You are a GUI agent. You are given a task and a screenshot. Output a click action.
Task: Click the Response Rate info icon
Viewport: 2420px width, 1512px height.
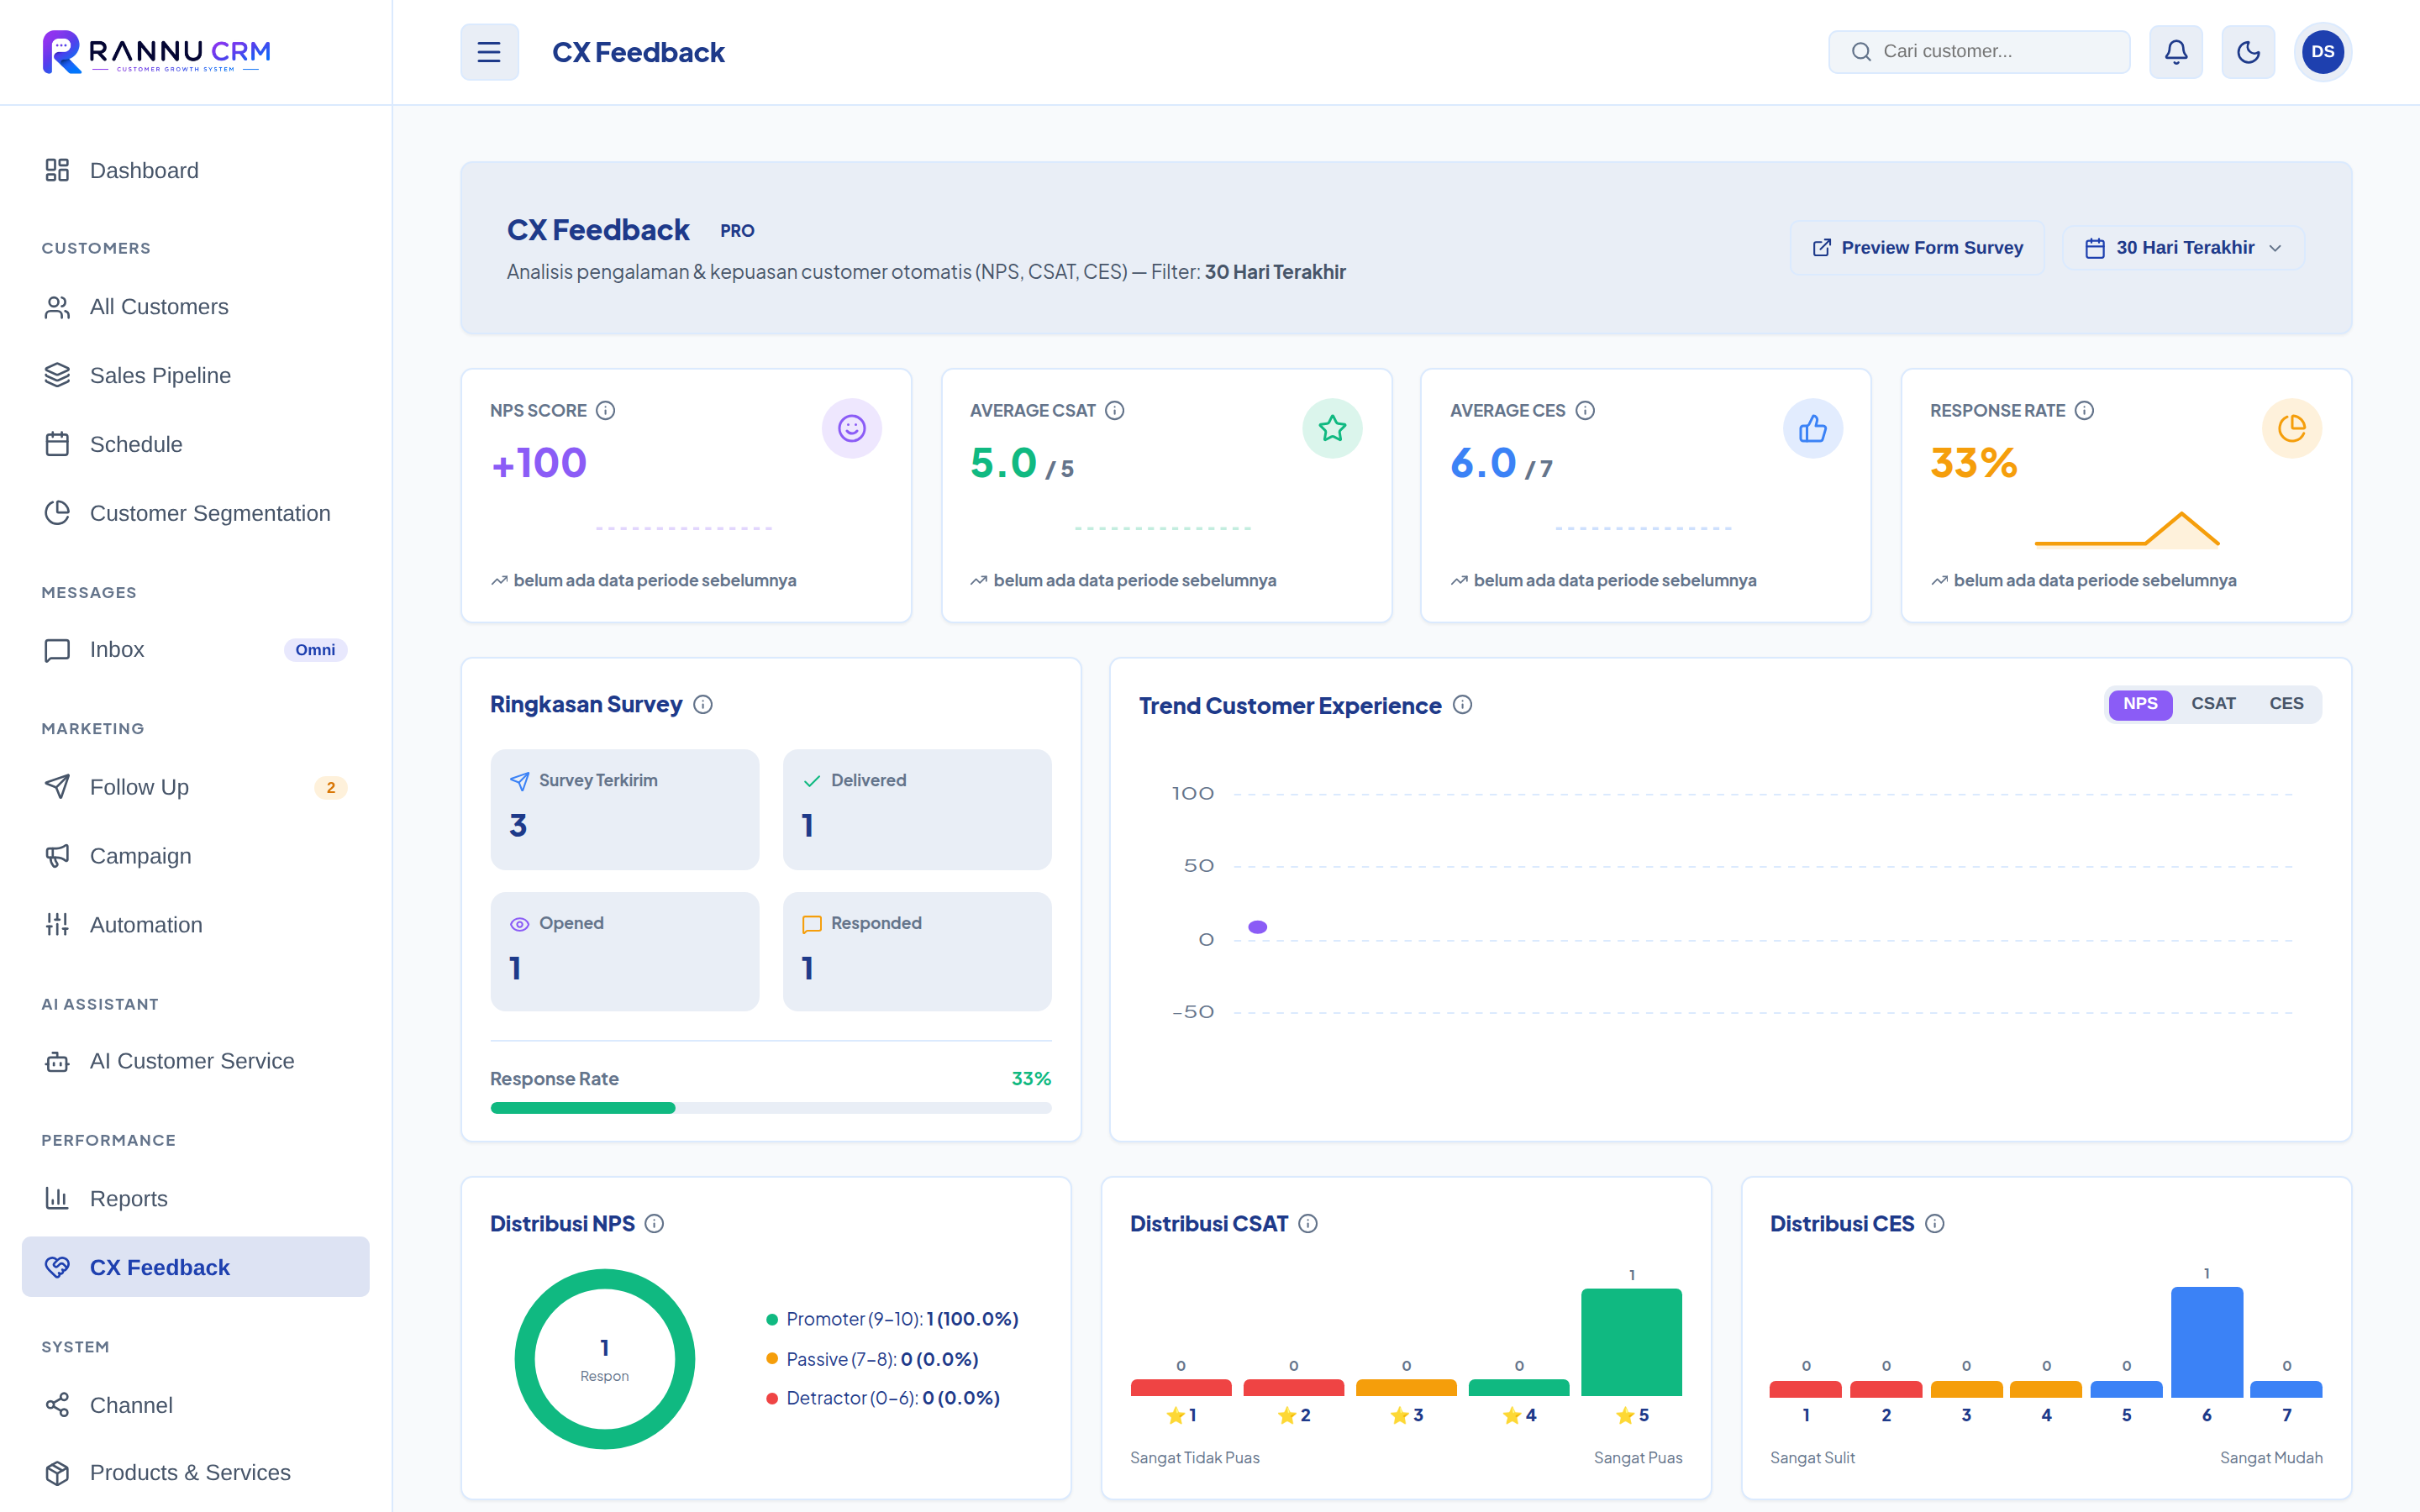pos(2083,411)
